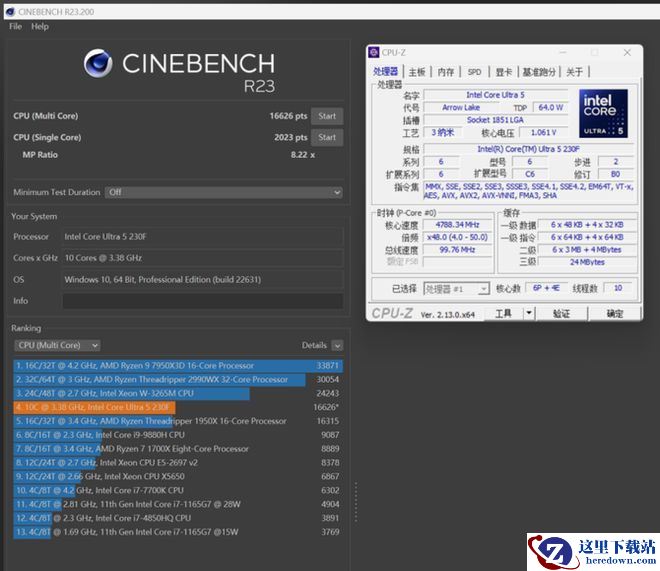This screenshot has height=571, width=660.
Task: Close the CPU-Z window
Action: 627,52
